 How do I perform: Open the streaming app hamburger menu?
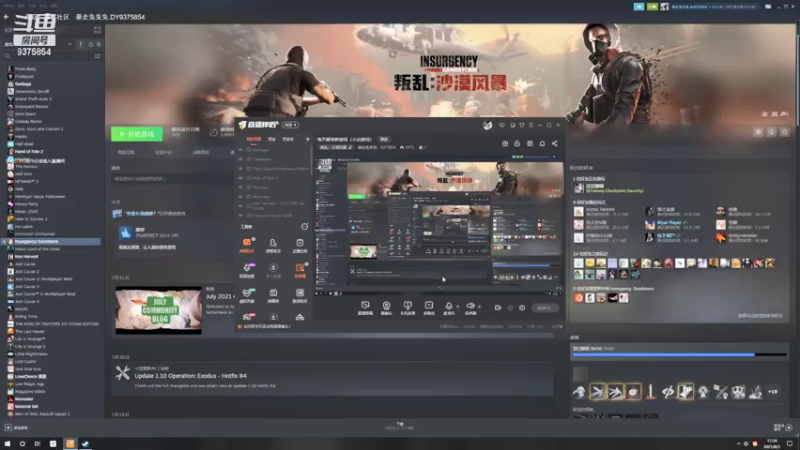click(x=531, y=125)
